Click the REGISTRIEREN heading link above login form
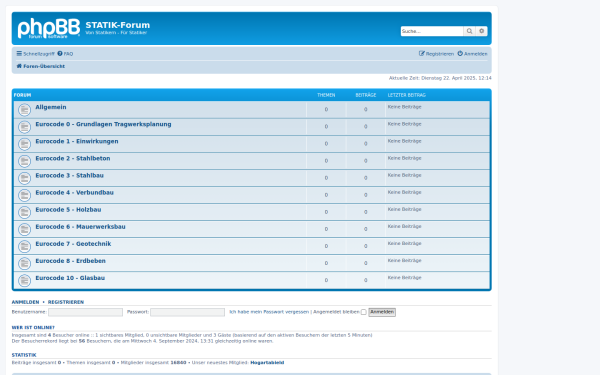 coord(66,302)
